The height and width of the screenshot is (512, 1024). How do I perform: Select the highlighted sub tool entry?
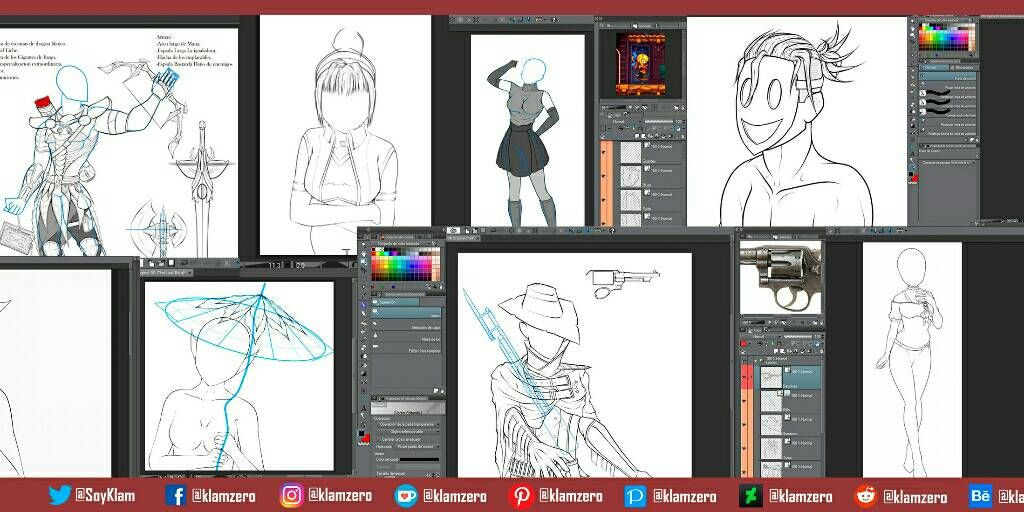tap(408, 314)
